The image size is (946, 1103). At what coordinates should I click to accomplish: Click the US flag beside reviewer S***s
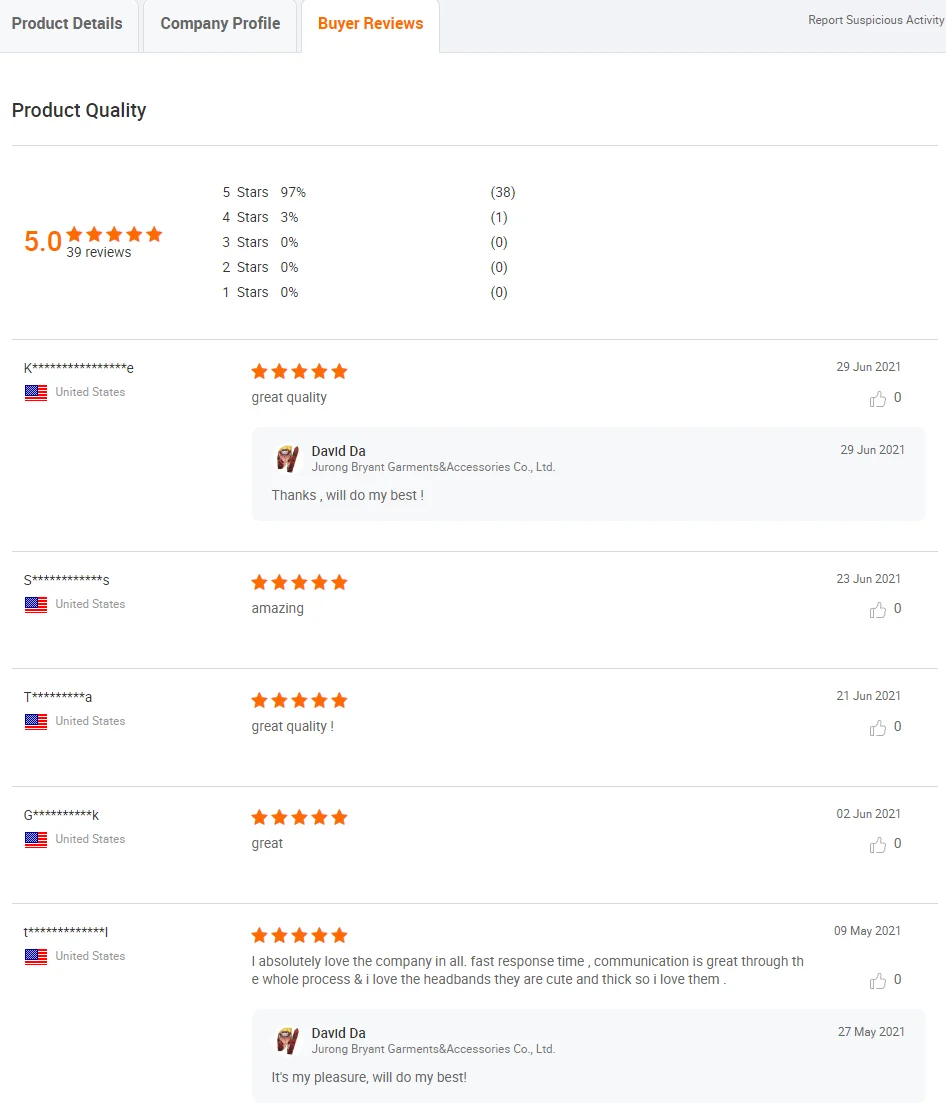36,605
